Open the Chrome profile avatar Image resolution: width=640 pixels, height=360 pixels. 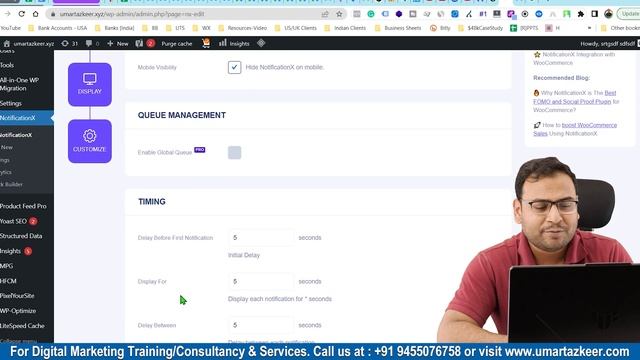[x=609, y=14]
